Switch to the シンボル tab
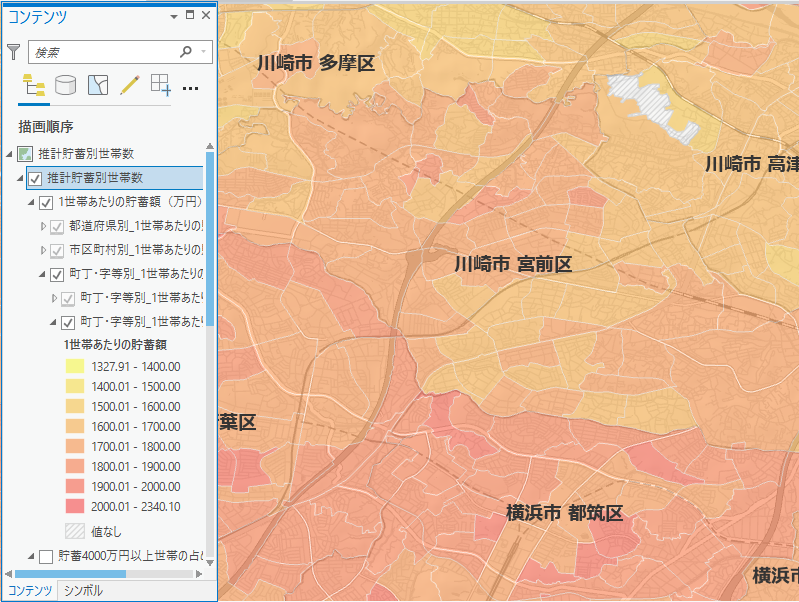The height and width of the screenshot is (602, 799). (x=83, y=590)
